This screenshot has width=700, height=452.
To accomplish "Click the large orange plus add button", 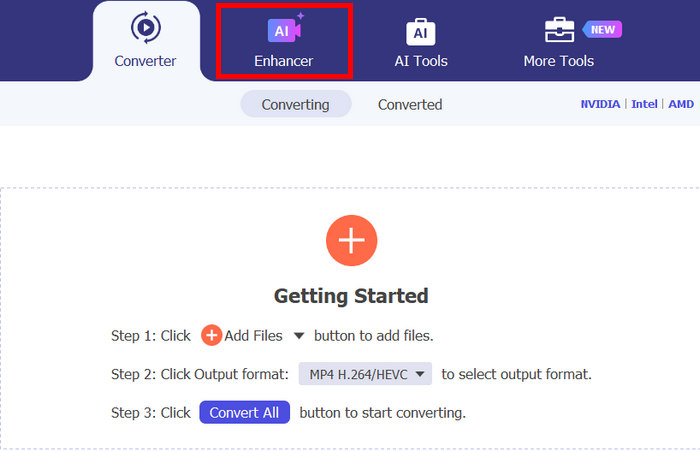I will pos(351,240).
